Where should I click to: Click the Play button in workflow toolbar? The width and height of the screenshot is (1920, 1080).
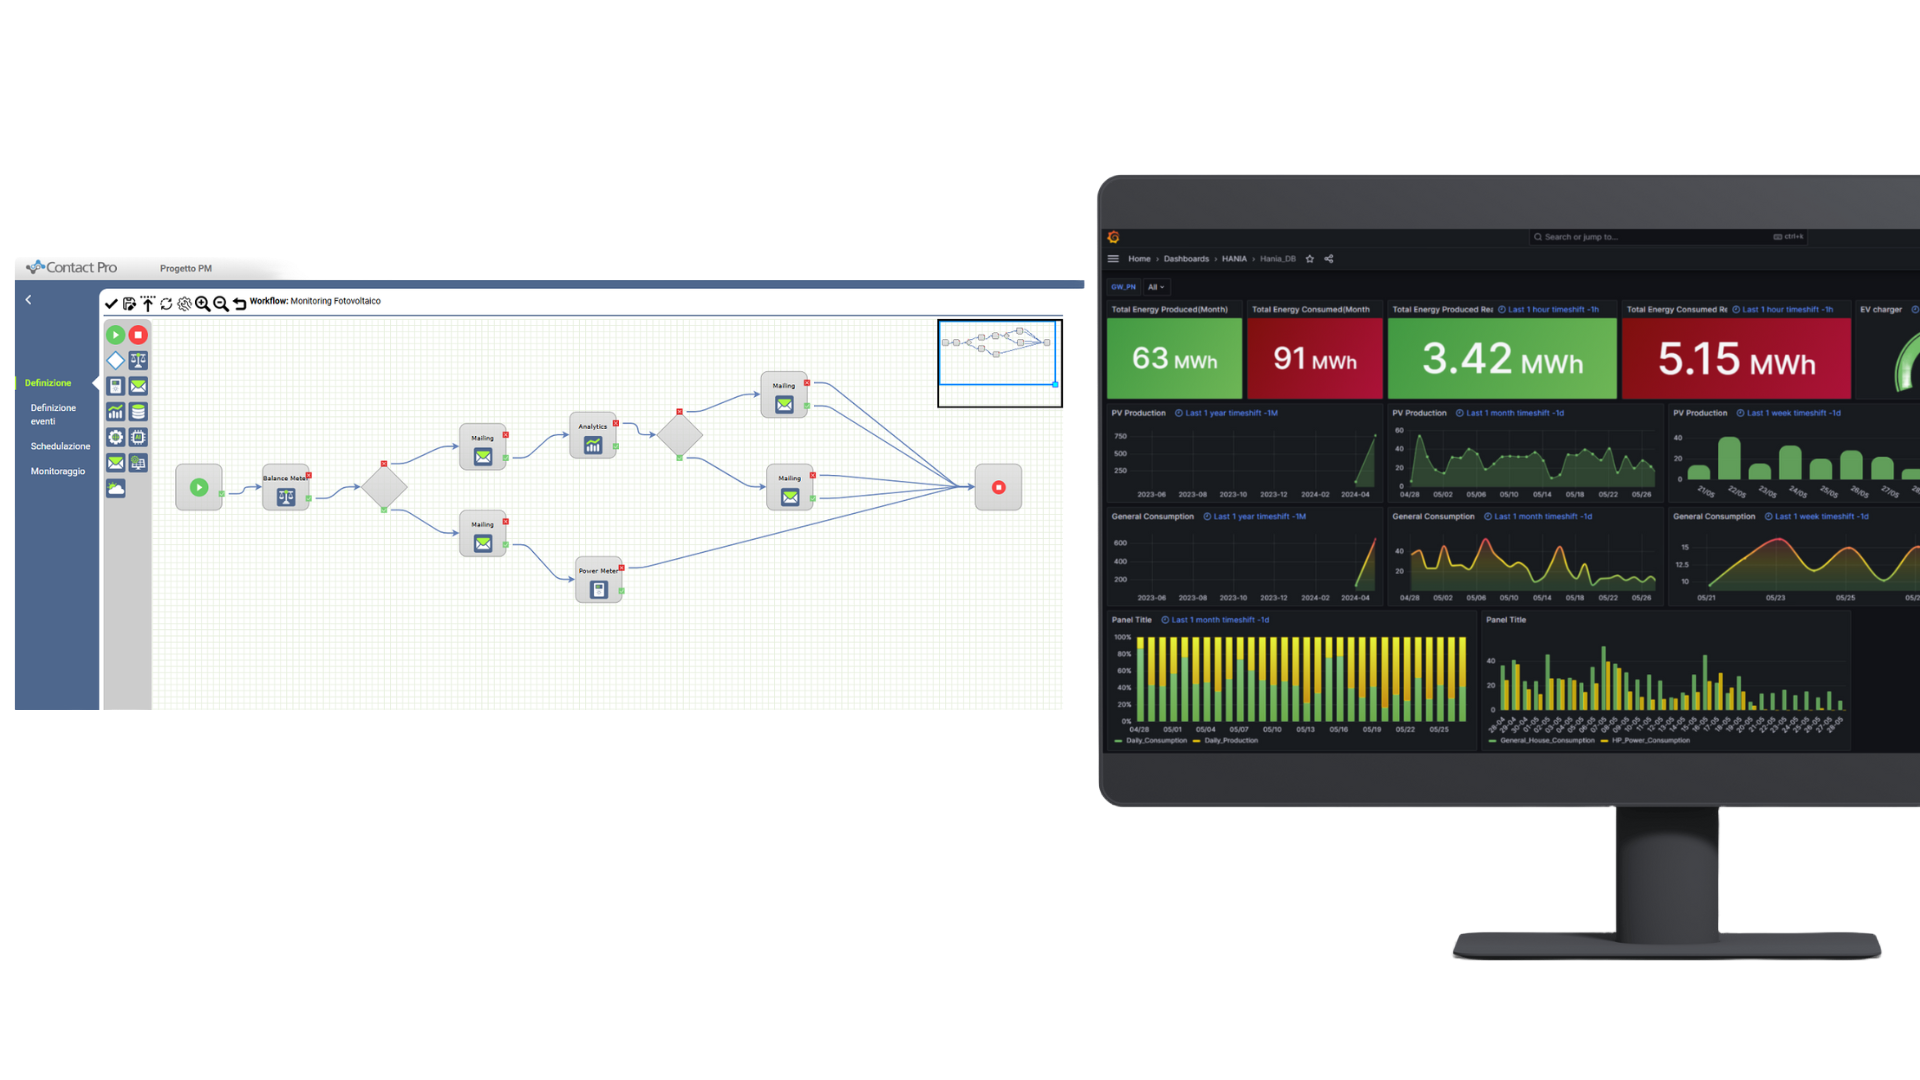[x=117, y=335]
